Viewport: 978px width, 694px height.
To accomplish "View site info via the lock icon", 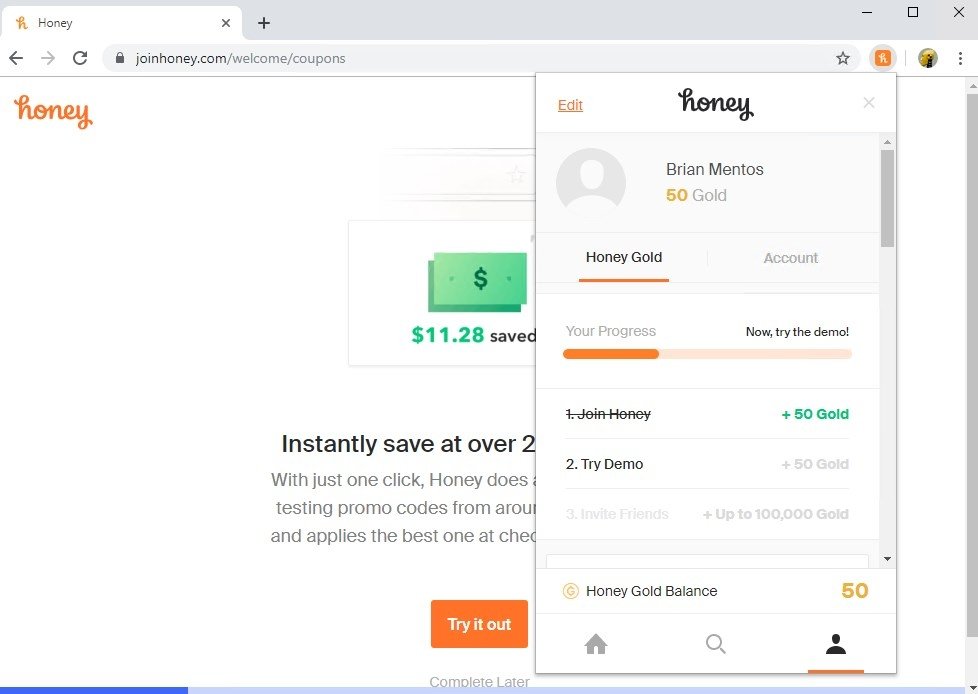I will 120,58.
